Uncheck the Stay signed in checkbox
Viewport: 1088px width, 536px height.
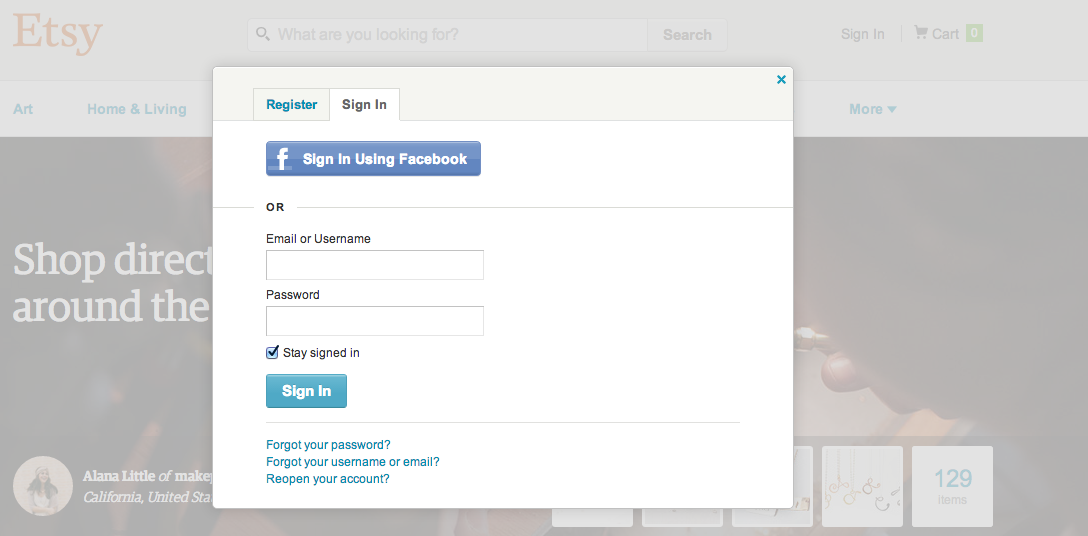coord(272,353)
